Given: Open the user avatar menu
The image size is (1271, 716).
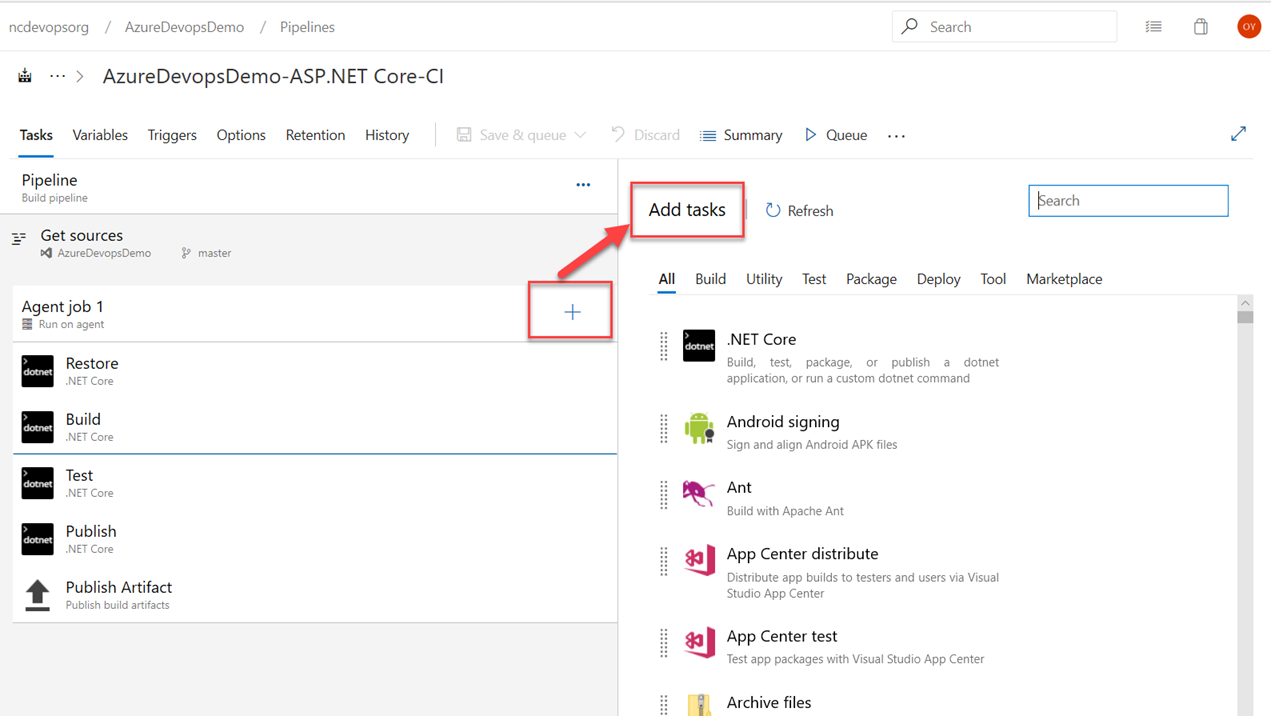Looking at the screenshot, I should tap(1248, 27).
